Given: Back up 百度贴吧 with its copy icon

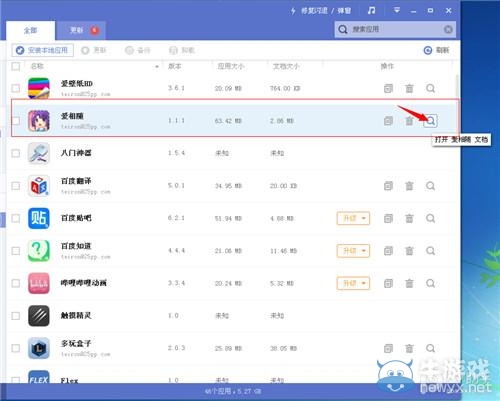Looking at the screenshot, I should 388,218.
